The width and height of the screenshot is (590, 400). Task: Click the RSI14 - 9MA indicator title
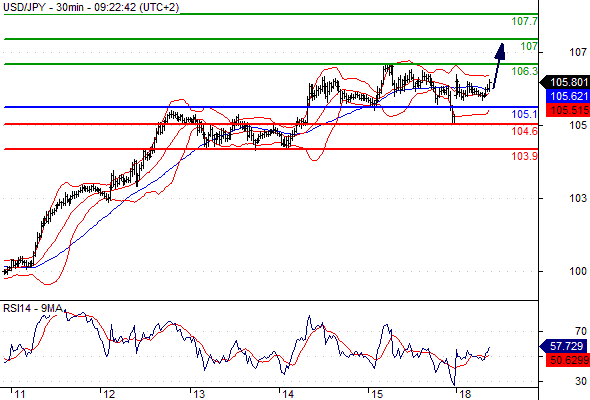coord(33,308)
